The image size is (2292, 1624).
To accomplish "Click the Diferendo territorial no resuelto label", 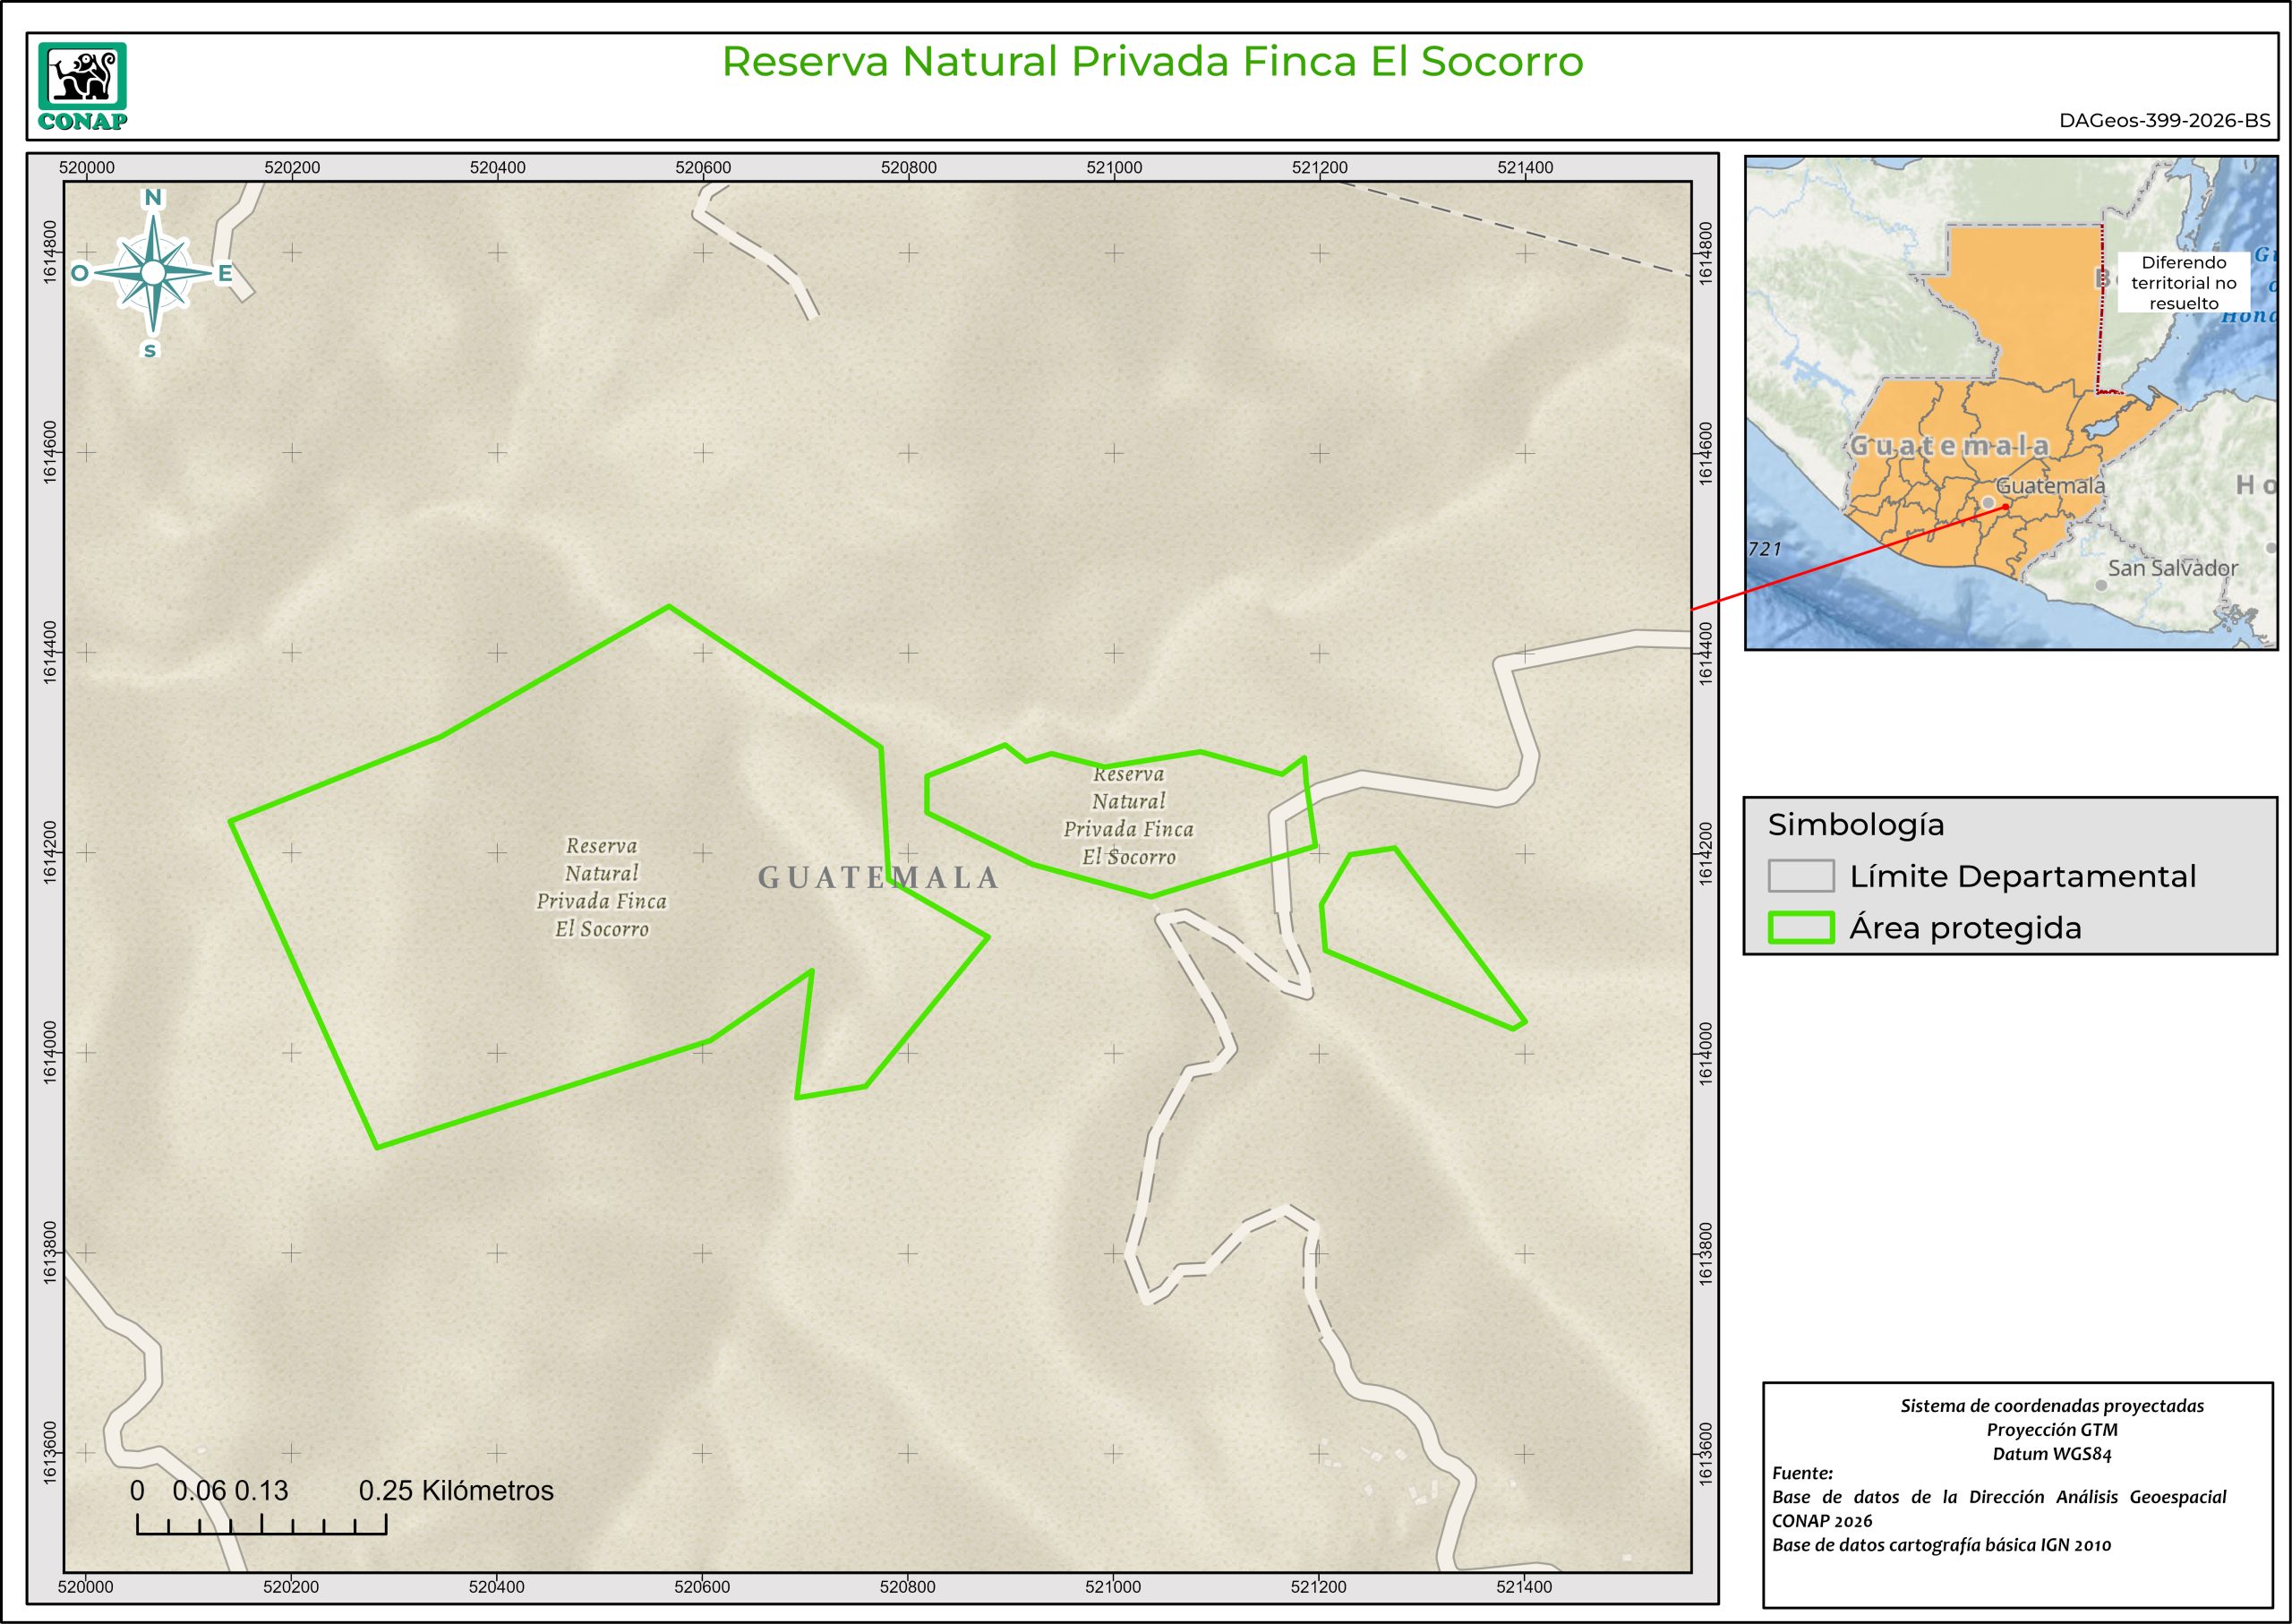I will point(2183,283).
